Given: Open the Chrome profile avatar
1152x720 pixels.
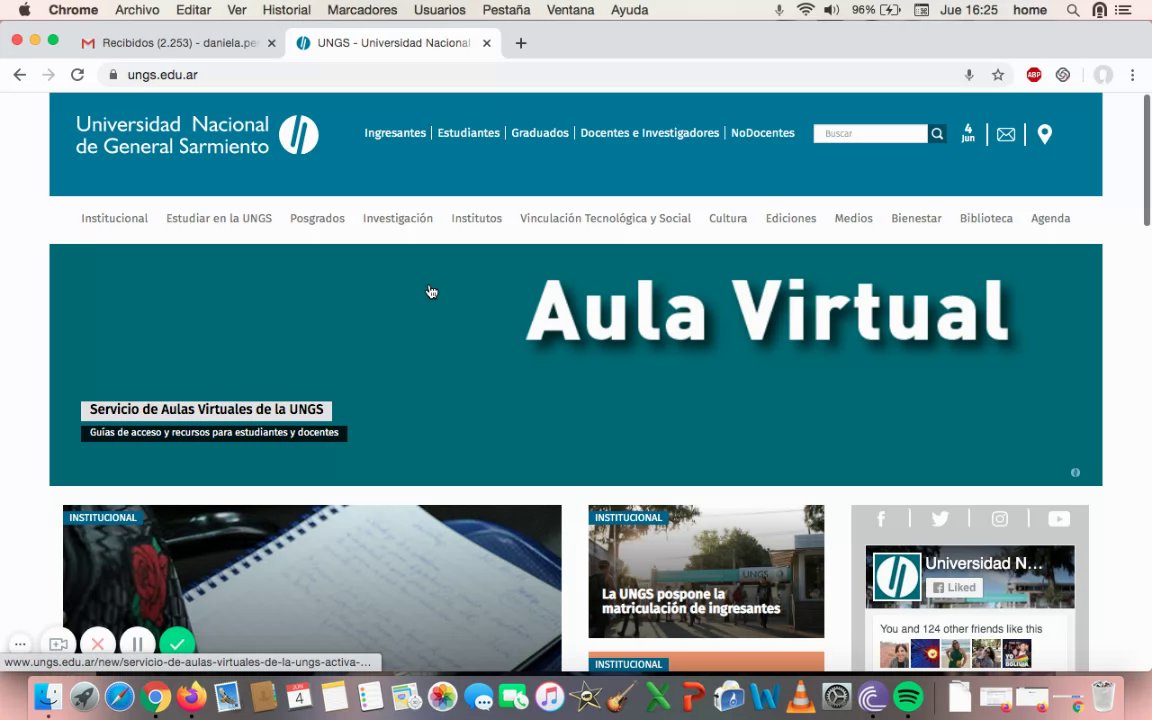Looking at the screenshot, I should click(1103, 75).
